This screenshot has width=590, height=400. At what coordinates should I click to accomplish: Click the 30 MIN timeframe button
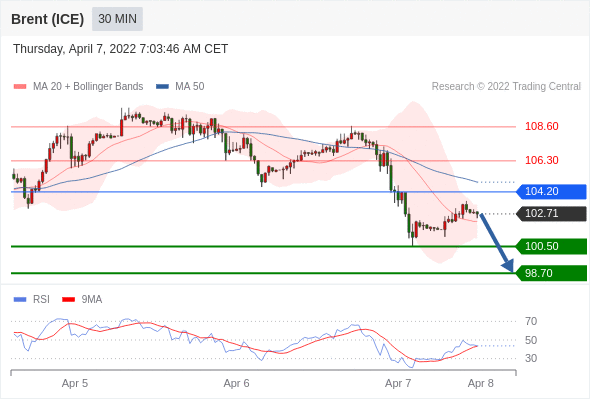pos(117,19)
